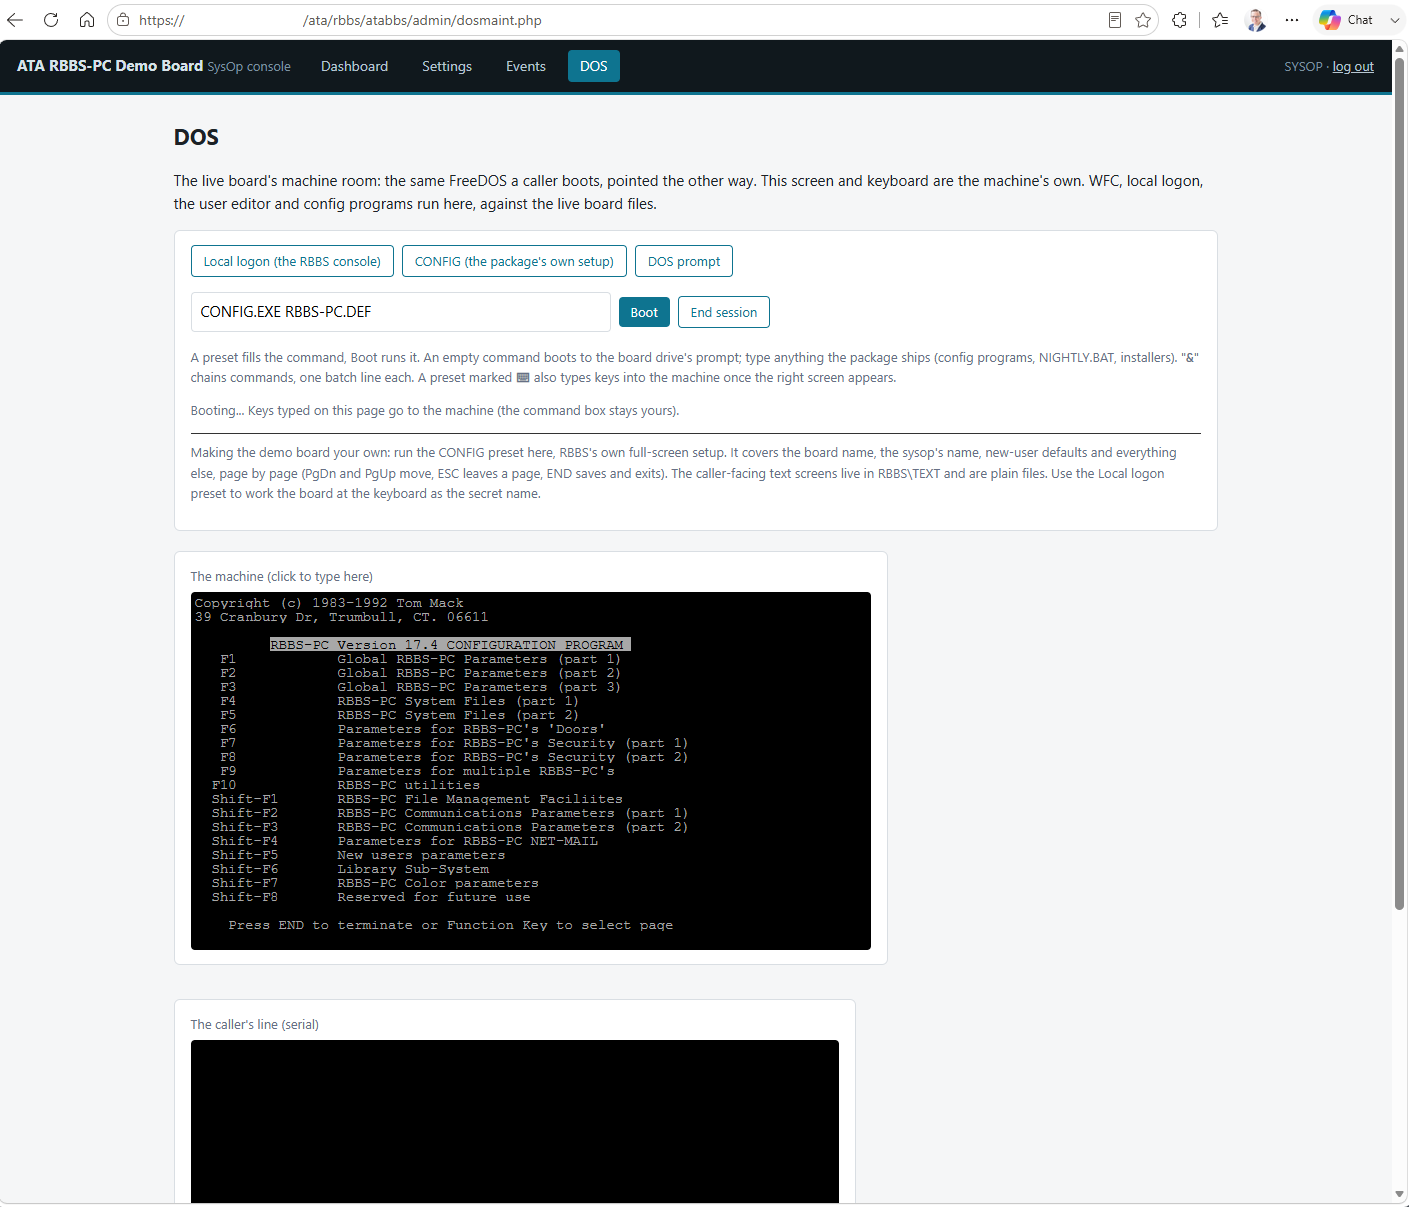Click the Boot button
The height and width of the screenshot is (1207, 1409).
pyautogui.click(x=644, y=312)
